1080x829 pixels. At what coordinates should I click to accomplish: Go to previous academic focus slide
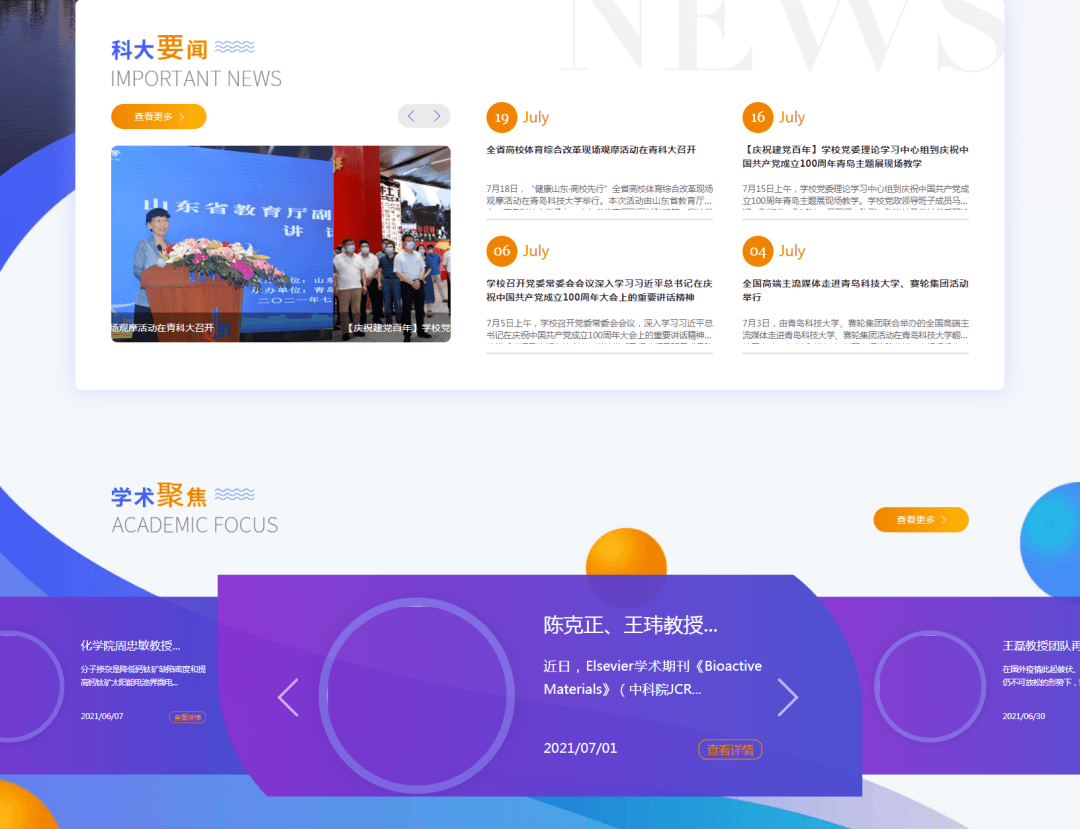click(x=288, y=697)
